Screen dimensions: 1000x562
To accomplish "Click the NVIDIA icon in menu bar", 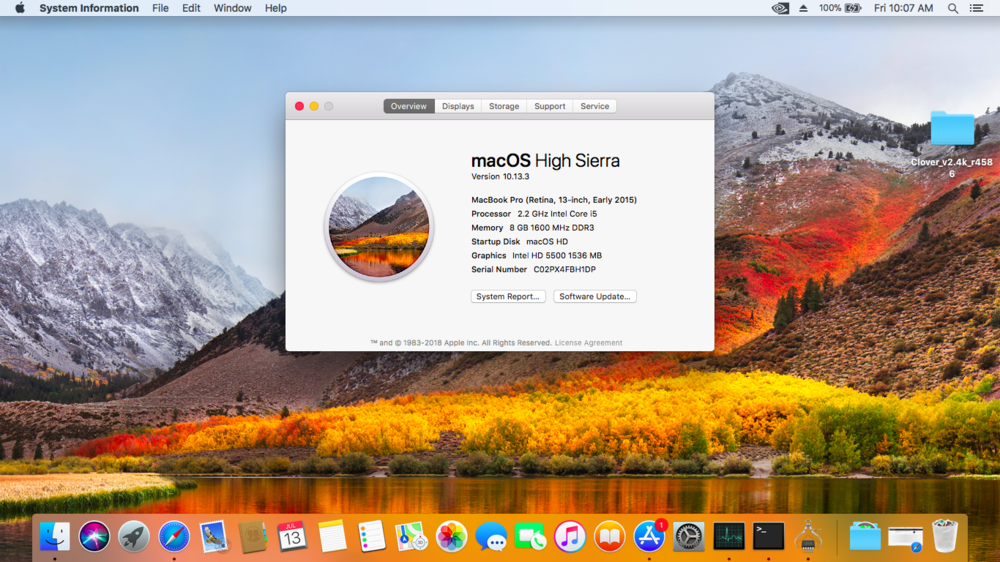I will 780,8.
